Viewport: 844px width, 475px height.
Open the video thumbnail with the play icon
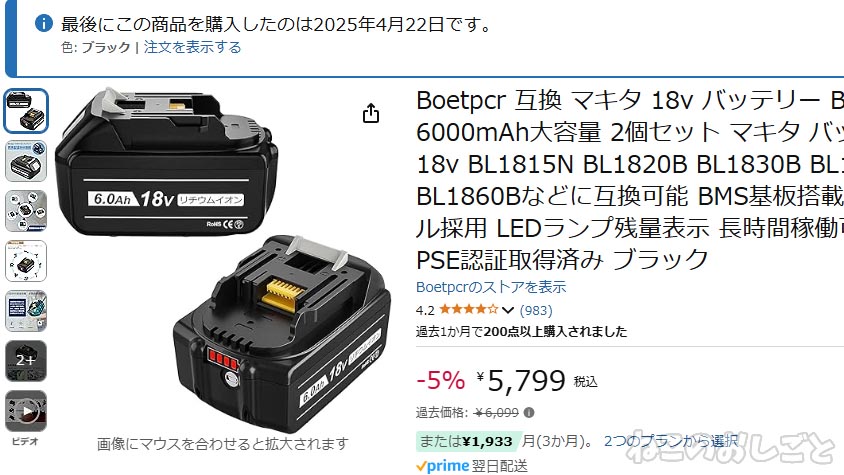click(x=26, y=411)
